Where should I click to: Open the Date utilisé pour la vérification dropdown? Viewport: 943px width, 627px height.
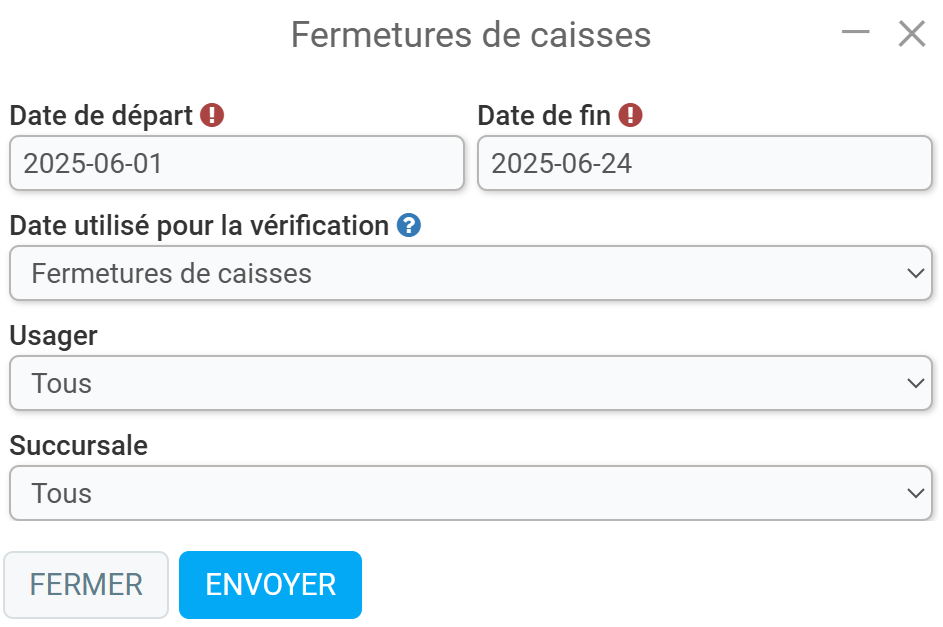[471, 273]
